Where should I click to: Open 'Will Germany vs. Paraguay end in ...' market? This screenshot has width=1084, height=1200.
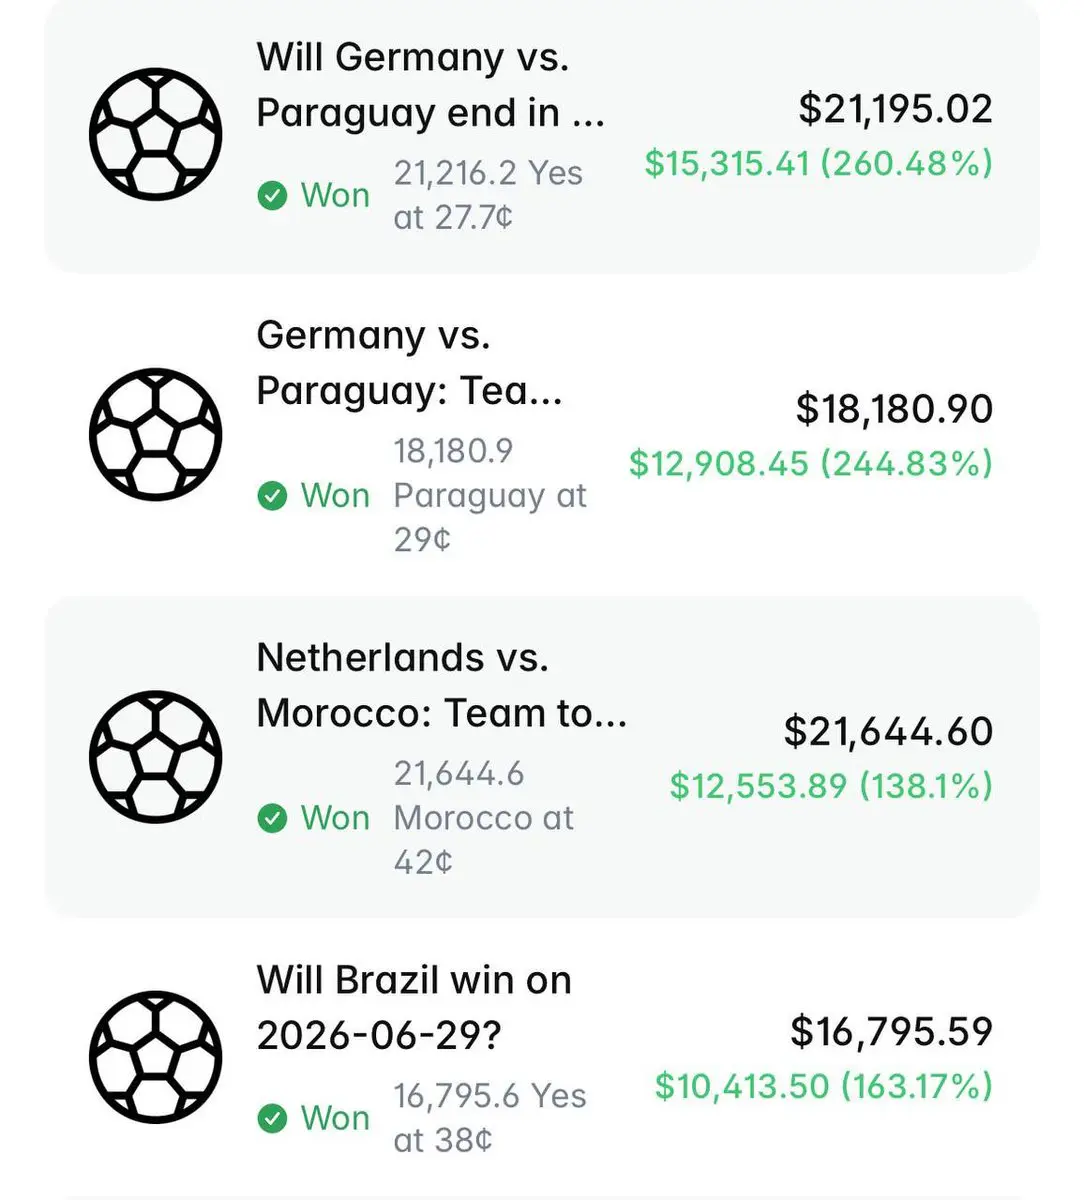point(431,86)
